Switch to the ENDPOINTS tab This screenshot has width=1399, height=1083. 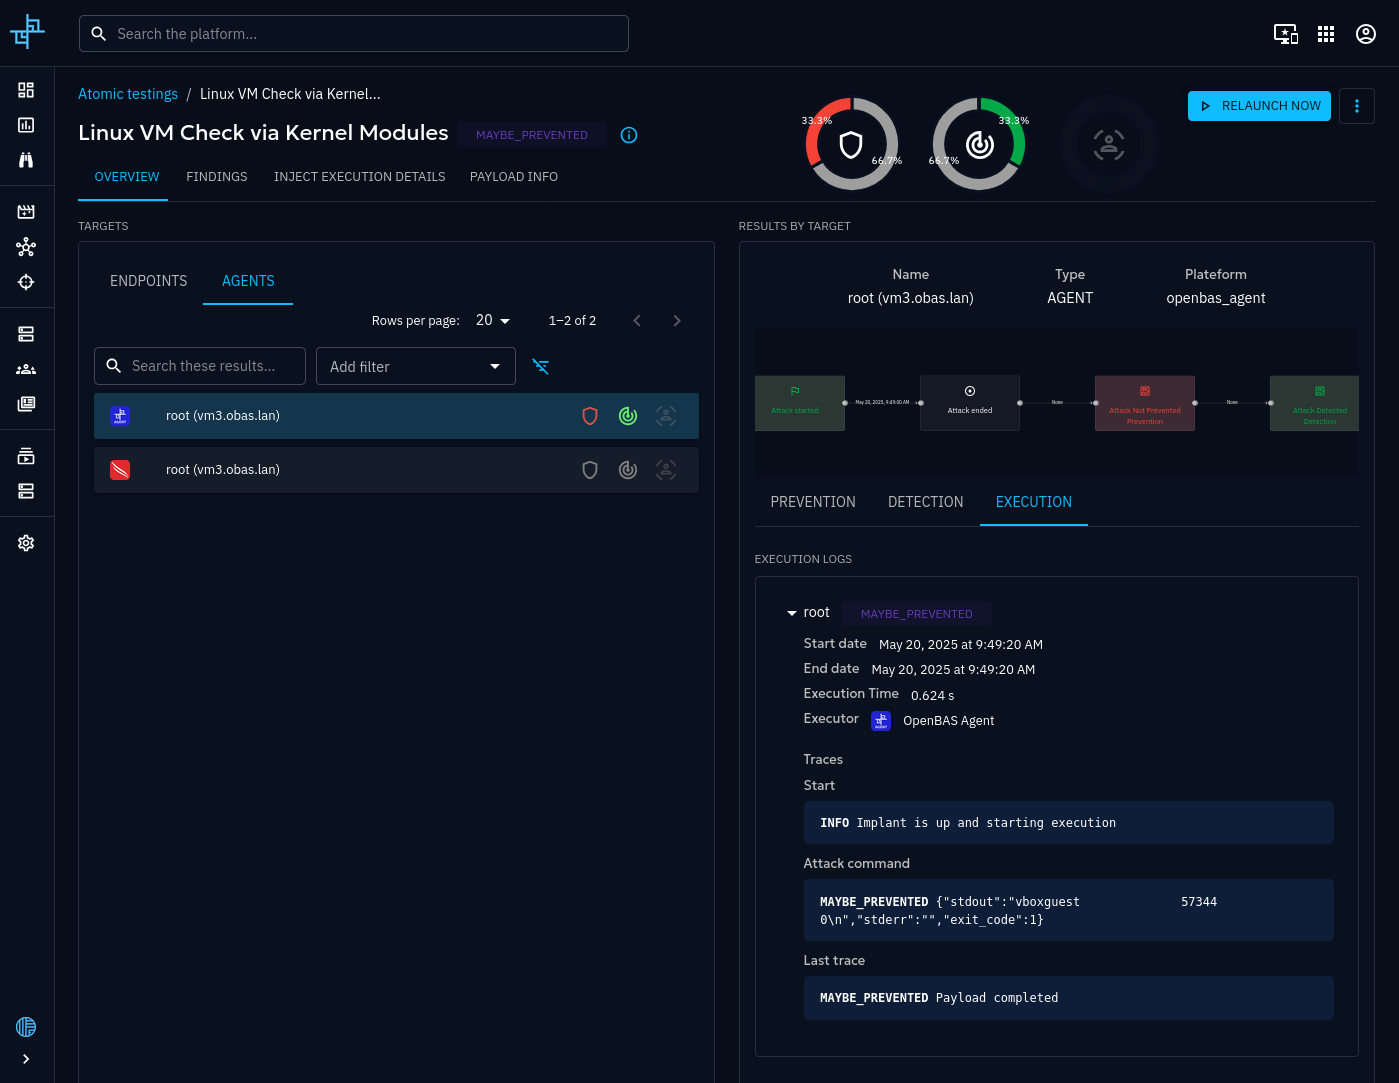[148, 281]
